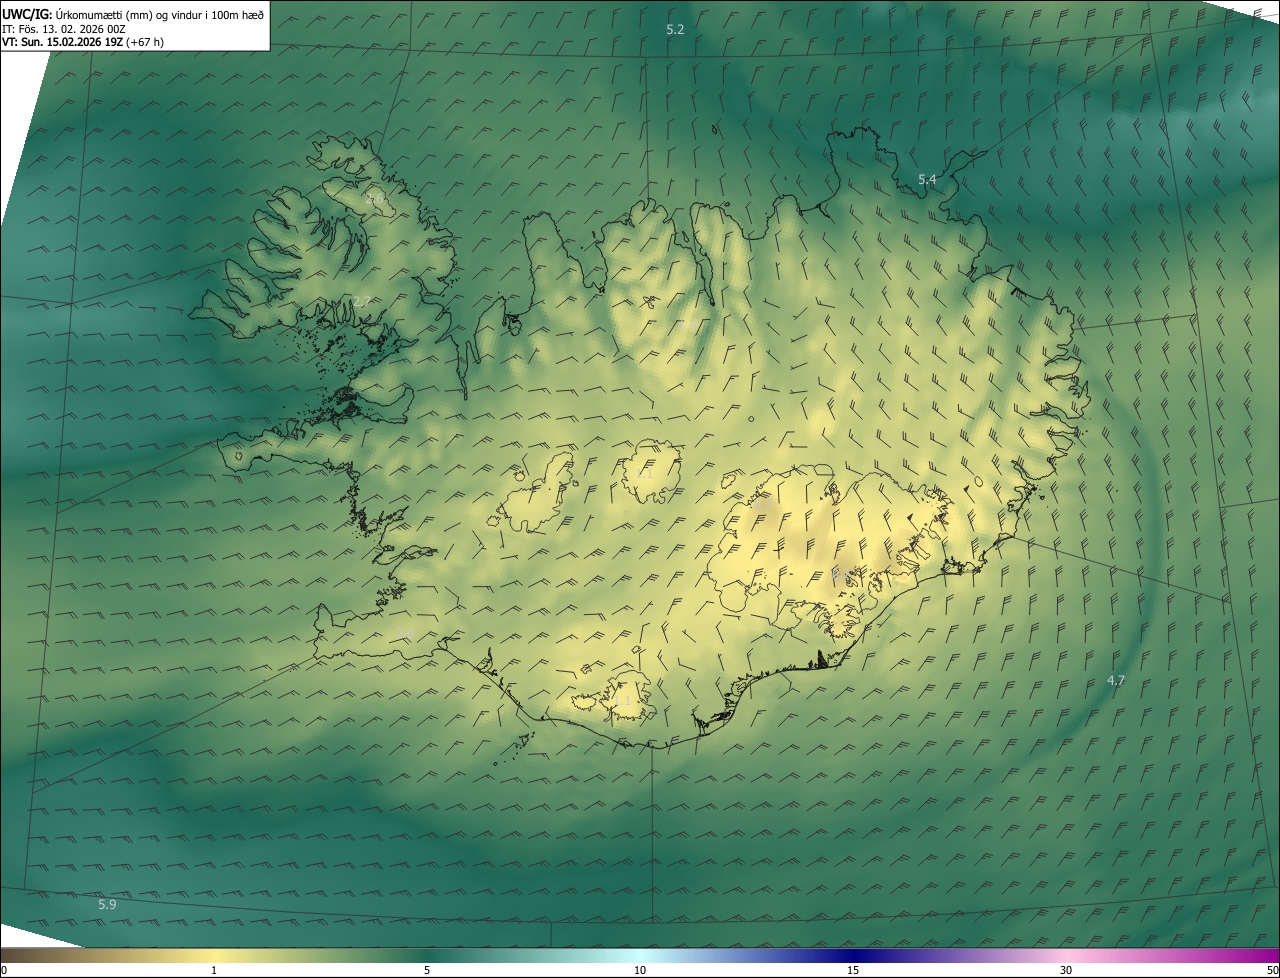Click the 5.4 value label

pyautogui.click(x=927, y=180)
